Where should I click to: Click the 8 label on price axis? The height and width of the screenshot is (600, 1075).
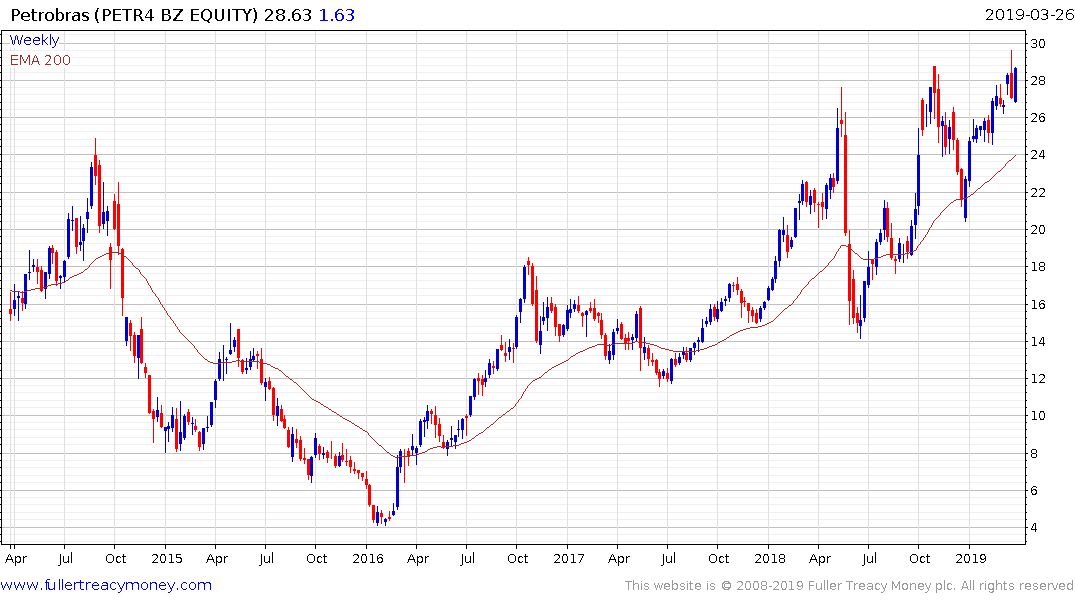(1034, 453)
